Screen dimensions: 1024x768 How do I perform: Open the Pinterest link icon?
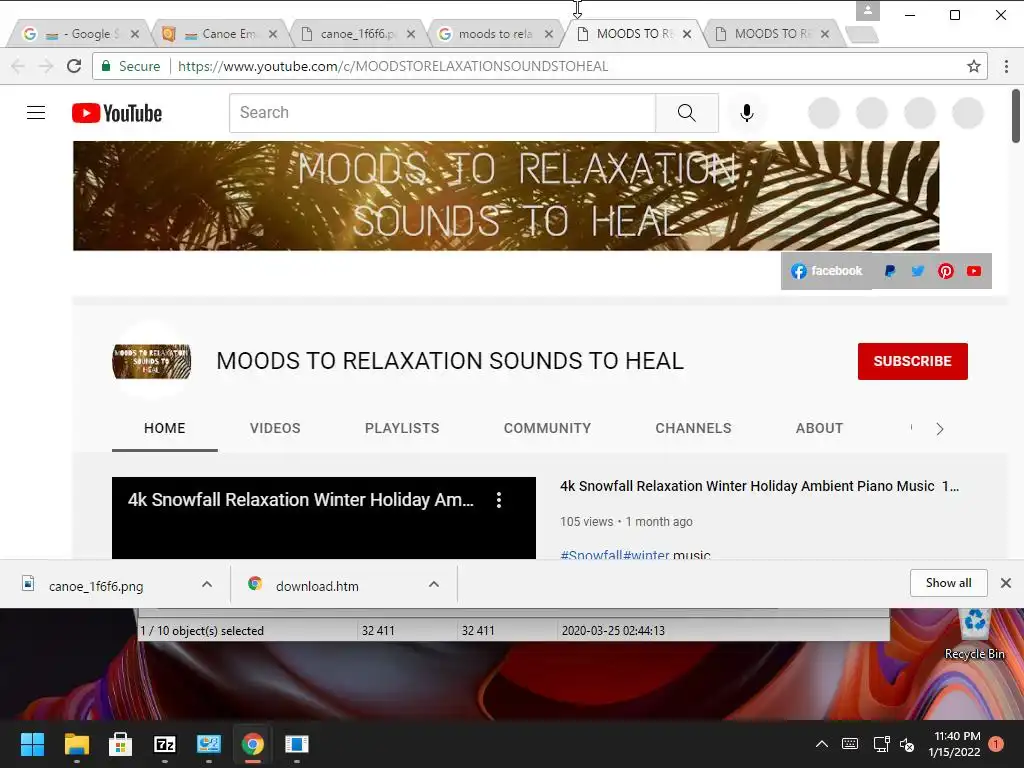[946, 271]
